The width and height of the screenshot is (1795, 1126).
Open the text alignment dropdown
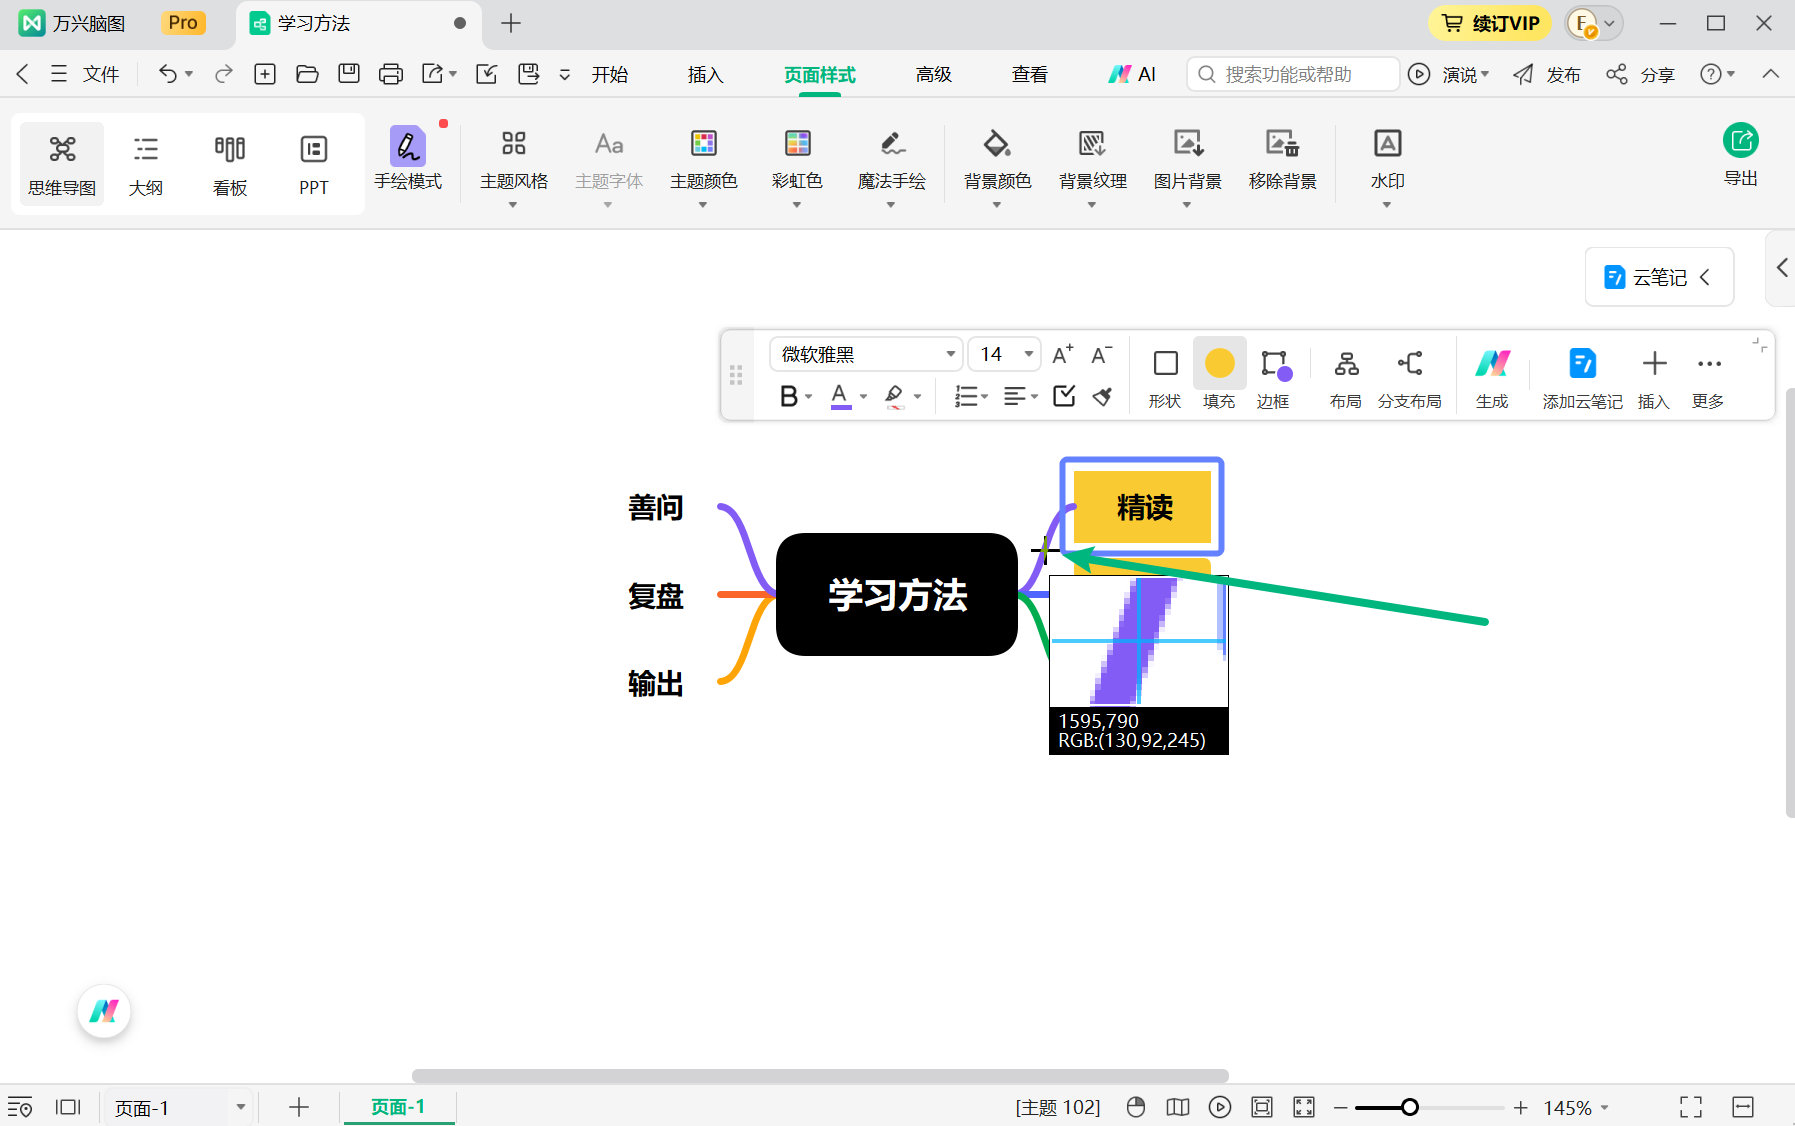[x=1020, y=396]
